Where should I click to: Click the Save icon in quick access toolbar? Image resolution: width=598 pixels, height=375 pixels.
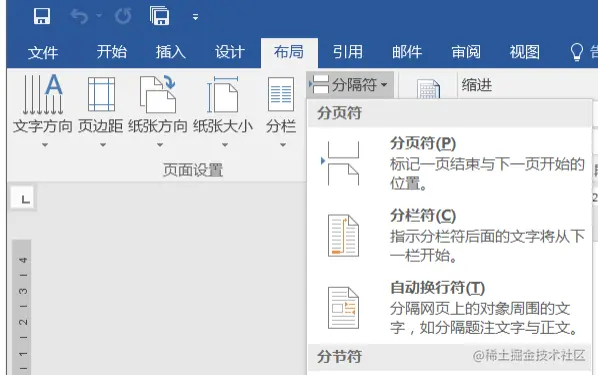pyautogui.click(x=42, y=16)
